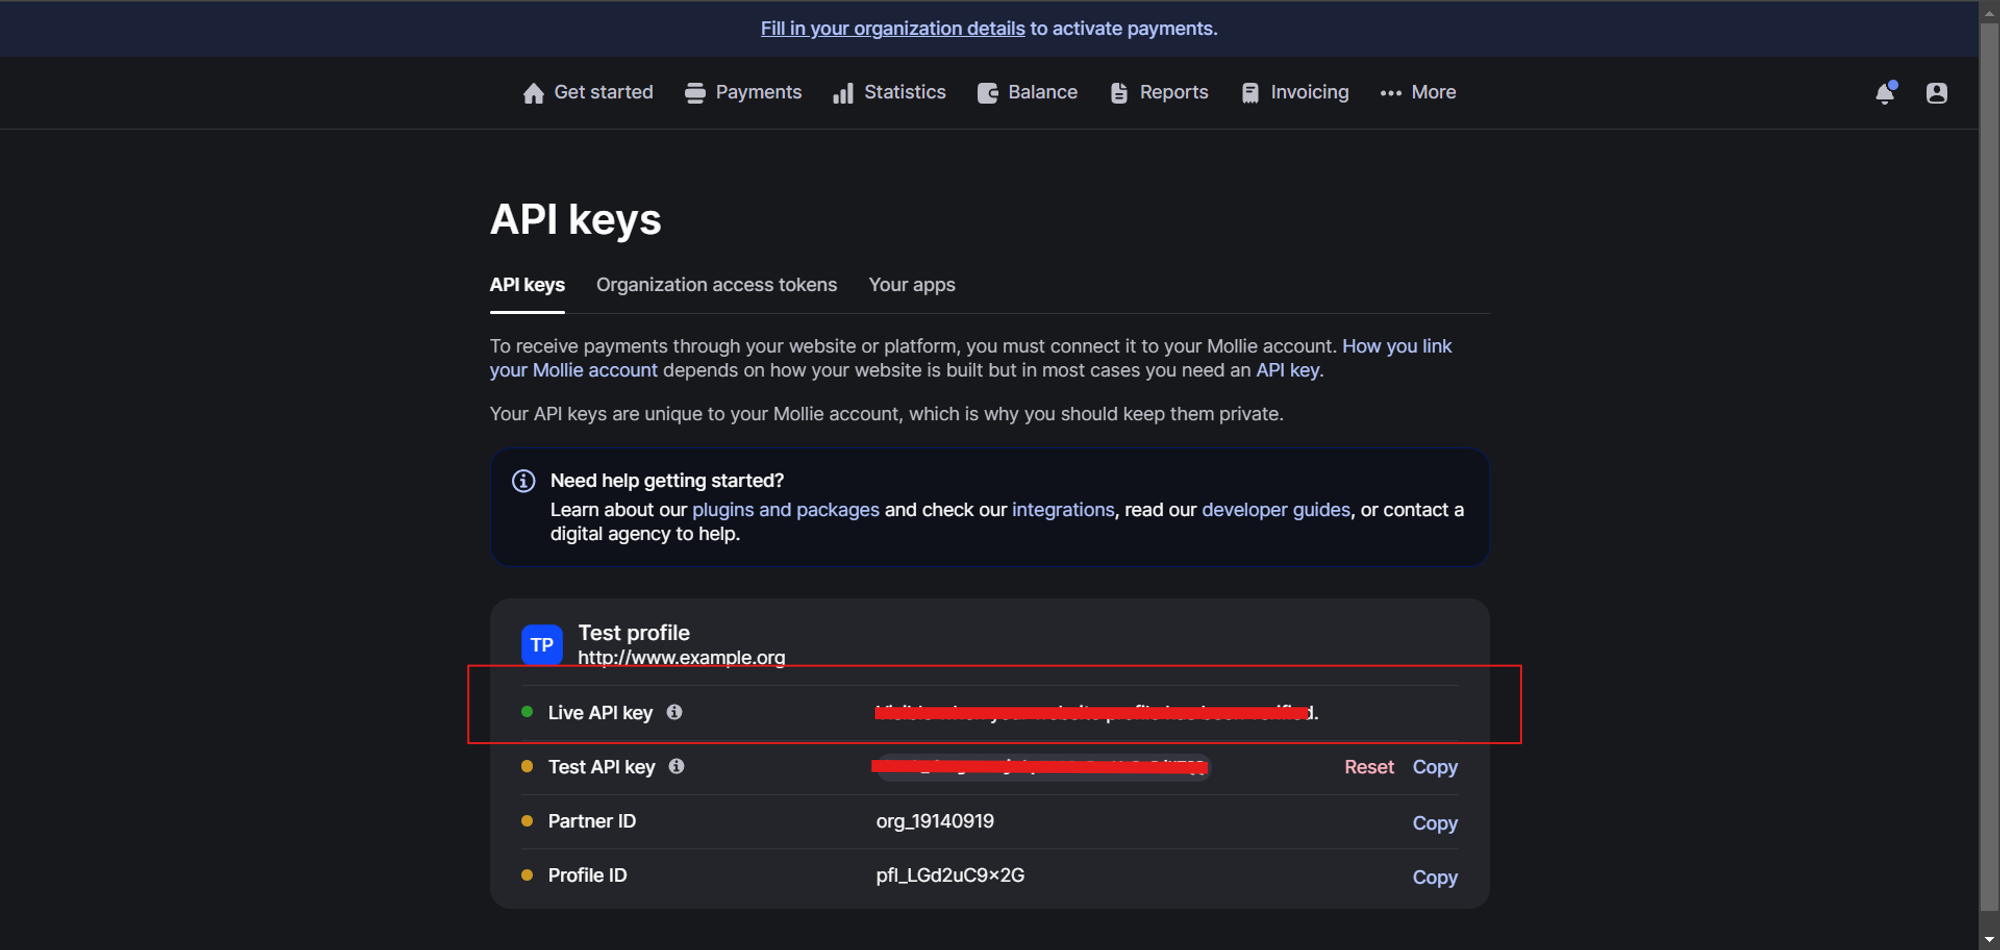Expand the More navigation menu

coord(1418,92)
